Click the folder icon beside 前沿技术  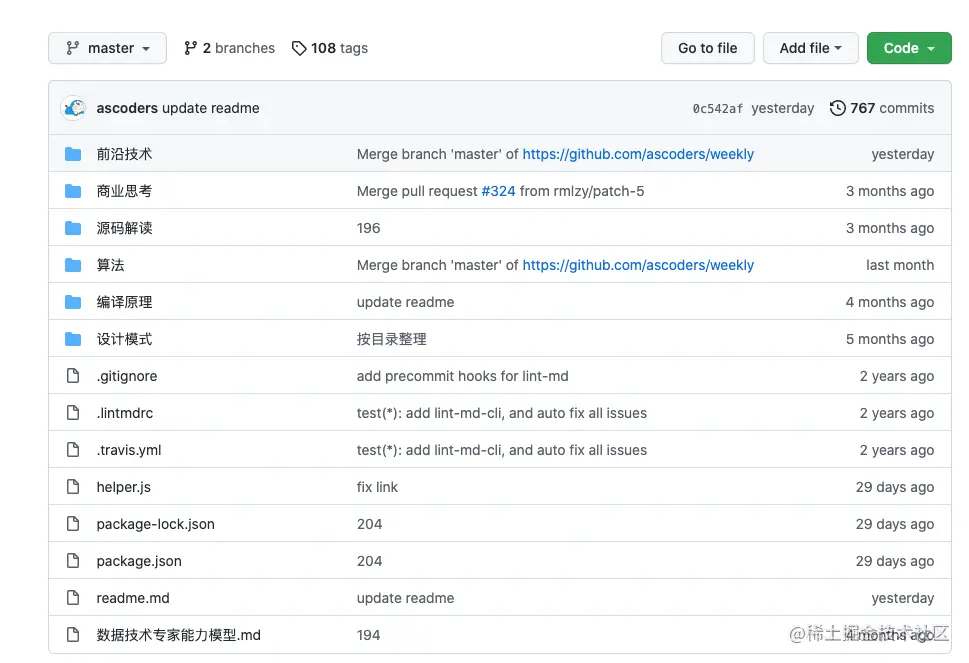(73, 154)
